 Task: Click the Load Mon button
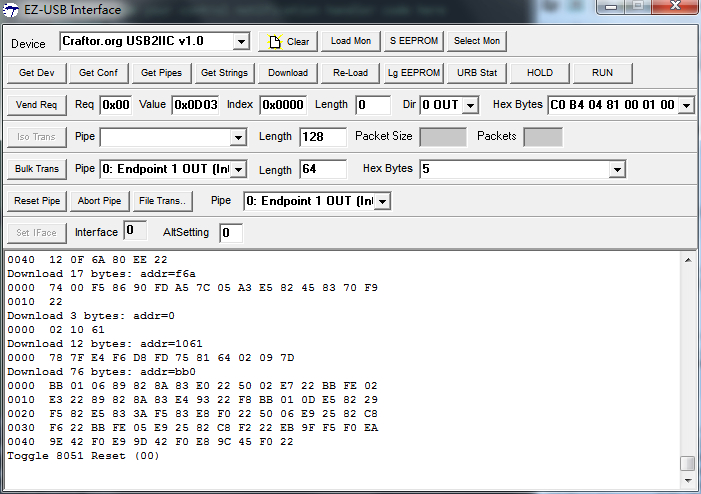[350, 41]
